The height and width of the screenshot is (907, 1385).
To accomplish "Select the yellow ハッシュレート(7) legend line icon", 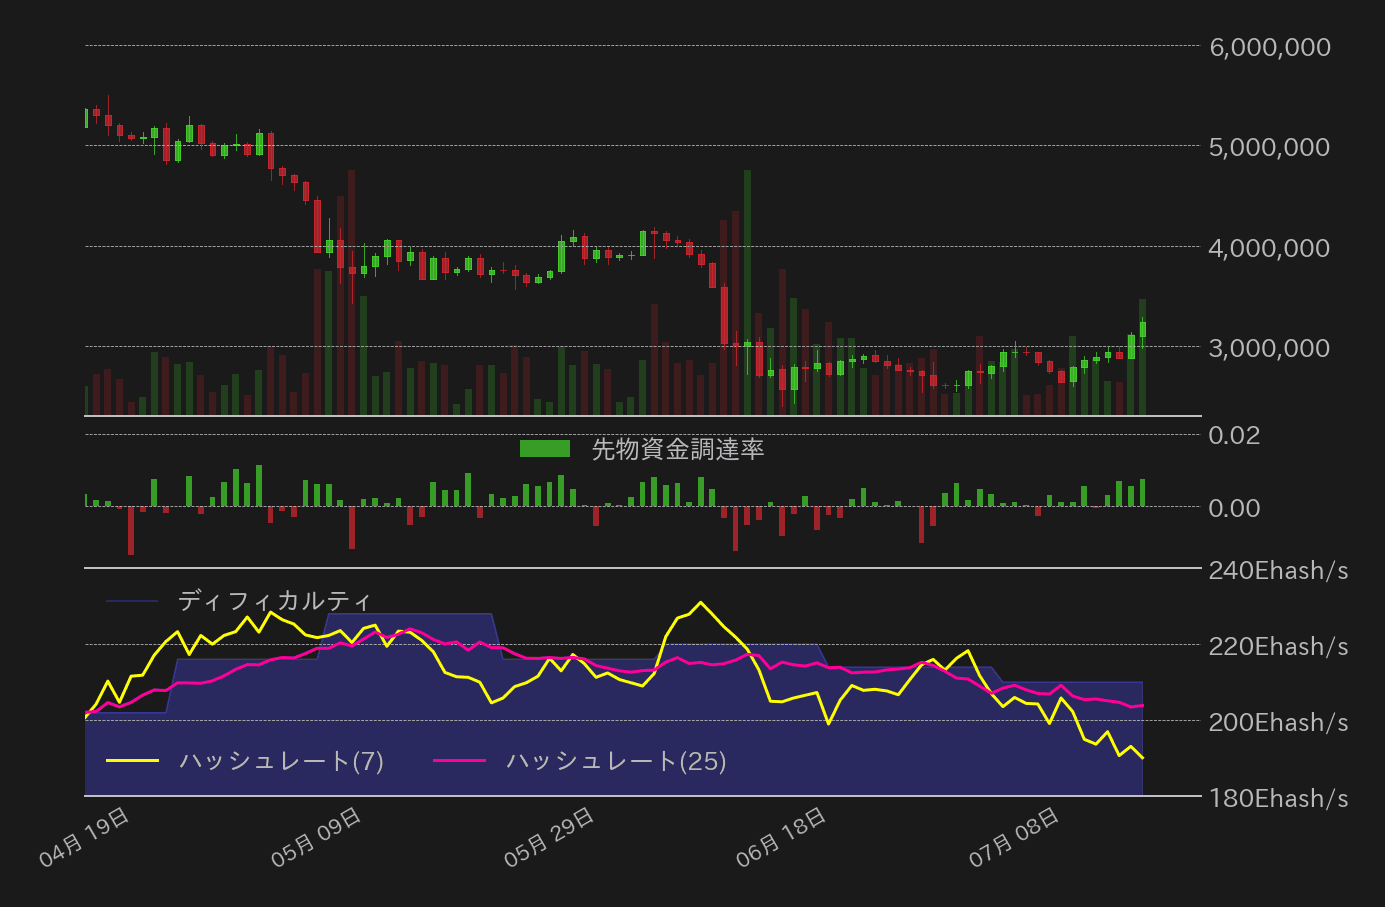I will [x=133, y=761].
